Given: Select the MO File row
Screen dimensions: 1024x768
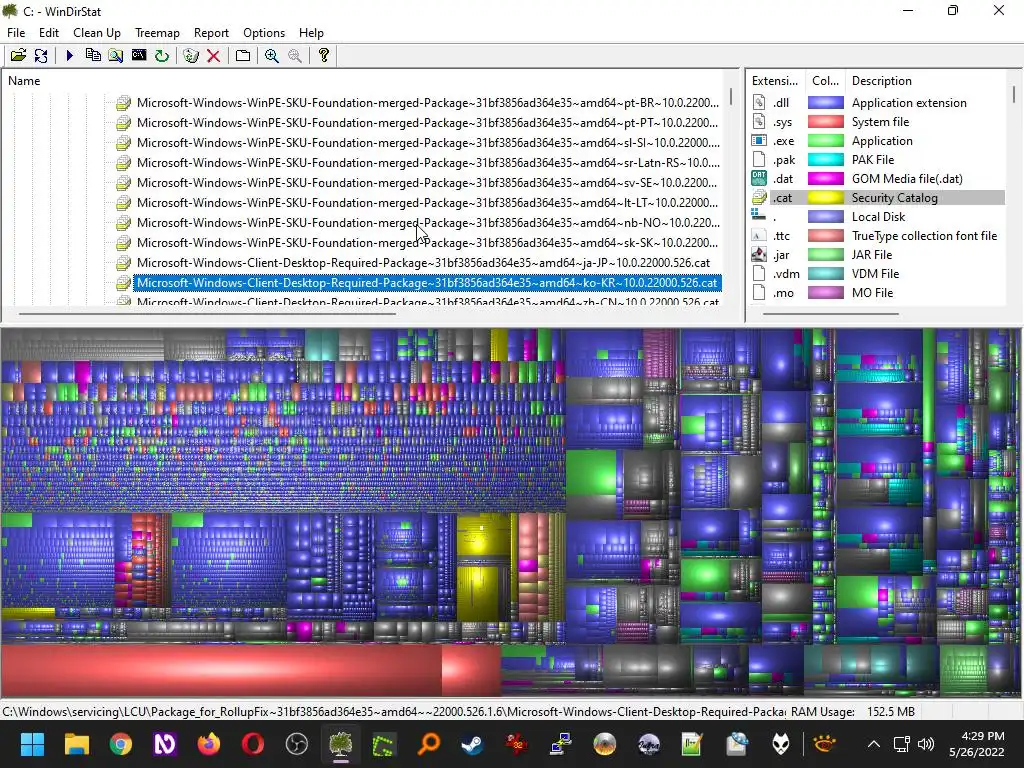Looking at the screenshot, I should (x=877, y=292).
